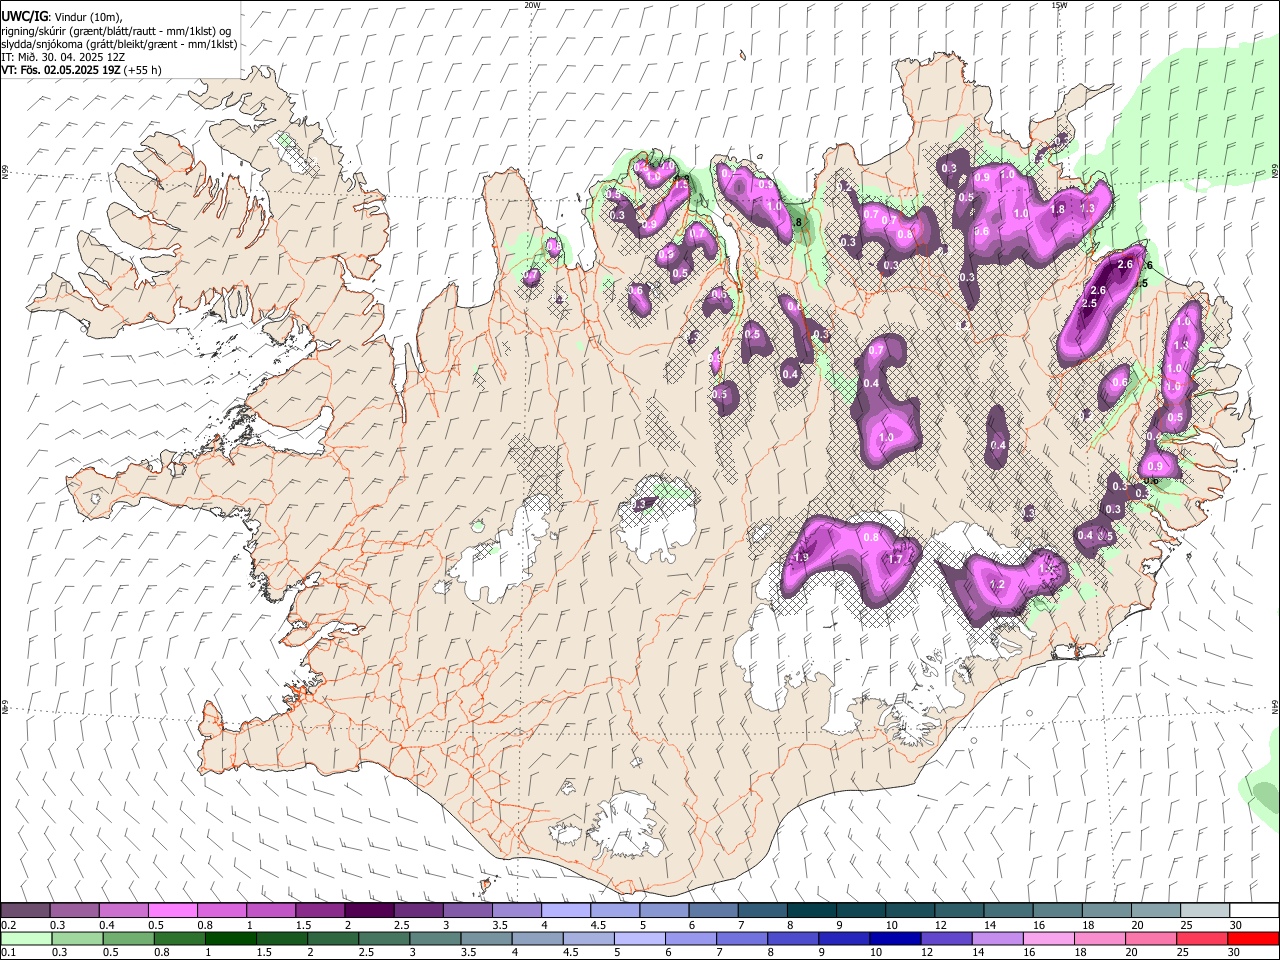Click the 'UWC/IG: Vindur (10m)' title text
Image resolution: width=1280 pixels, height=960 pixels.
point(62,17)
